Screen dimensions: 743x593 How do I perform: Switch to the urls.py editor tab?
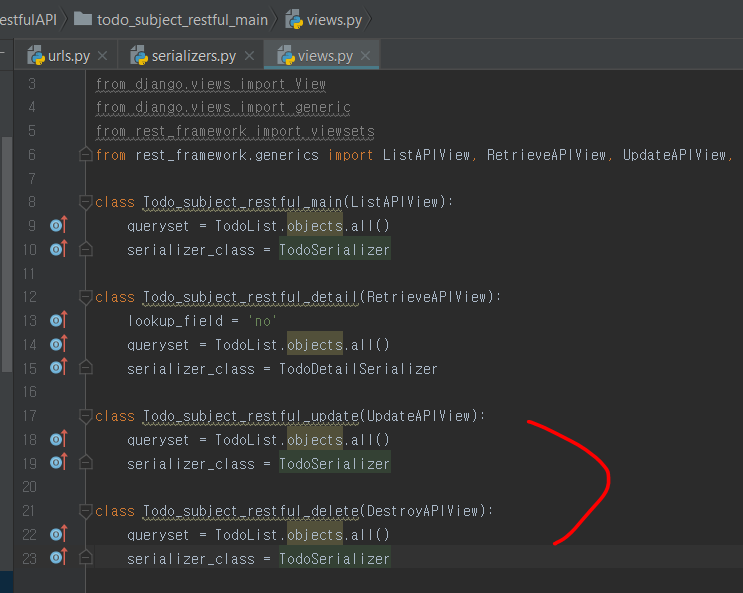click(68, 56)
